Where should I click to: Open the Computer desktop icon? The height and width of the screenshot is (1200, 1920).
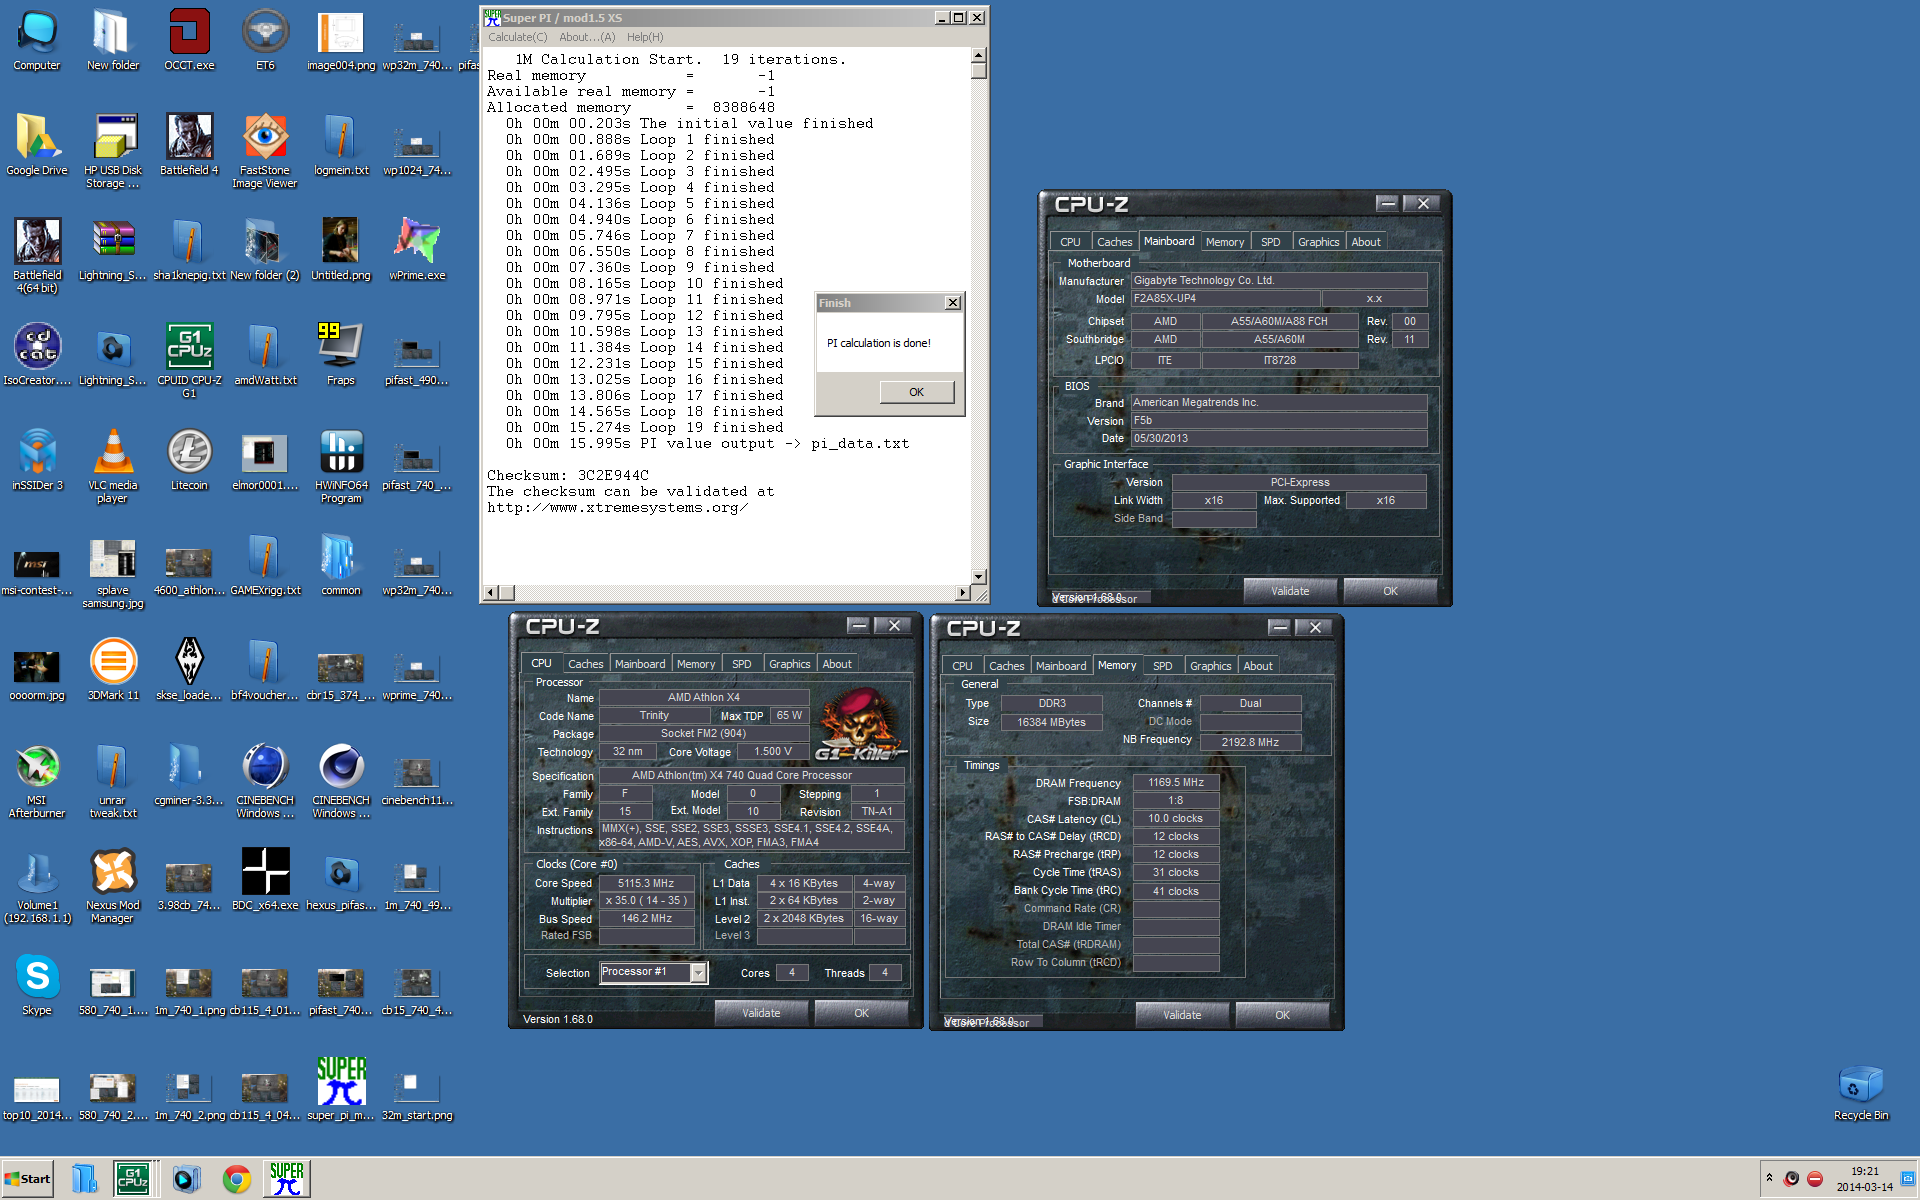tap(37, 40)
